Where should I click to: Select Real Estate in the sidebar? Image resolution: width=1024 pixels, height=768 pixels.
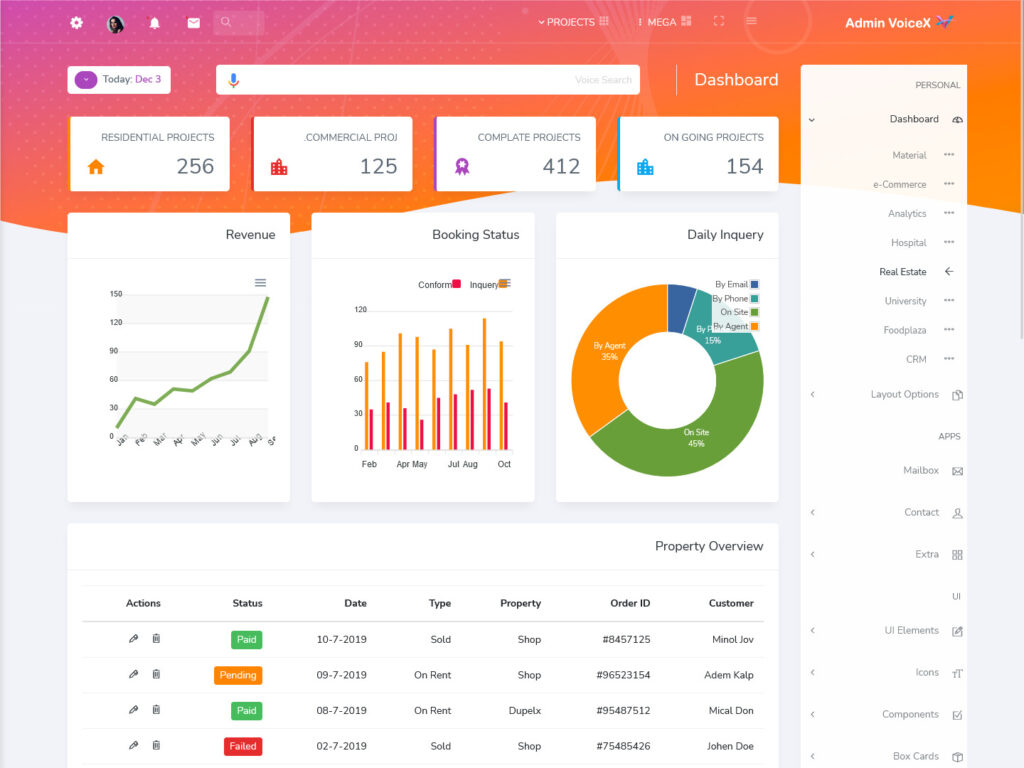[903, 272]
